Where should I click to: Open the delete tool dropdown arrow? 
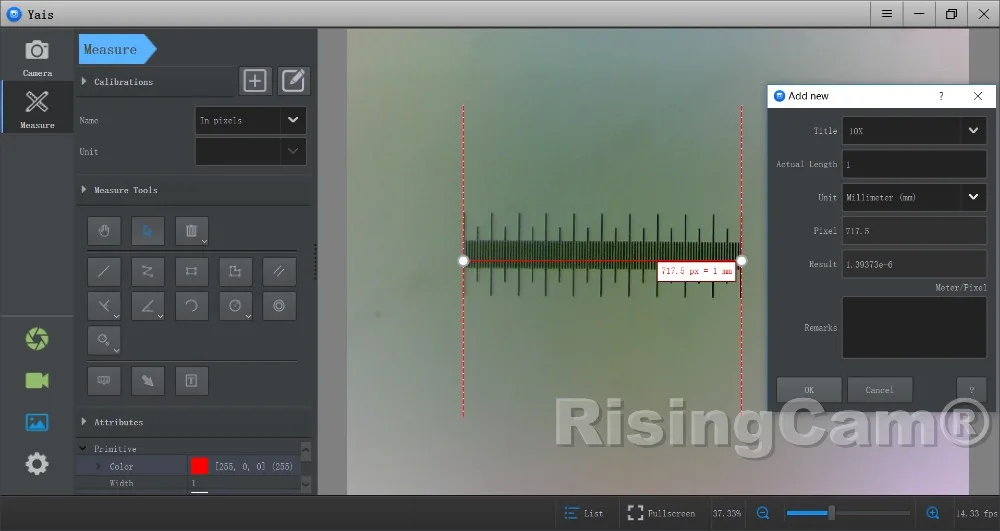(x=204, y=242)
